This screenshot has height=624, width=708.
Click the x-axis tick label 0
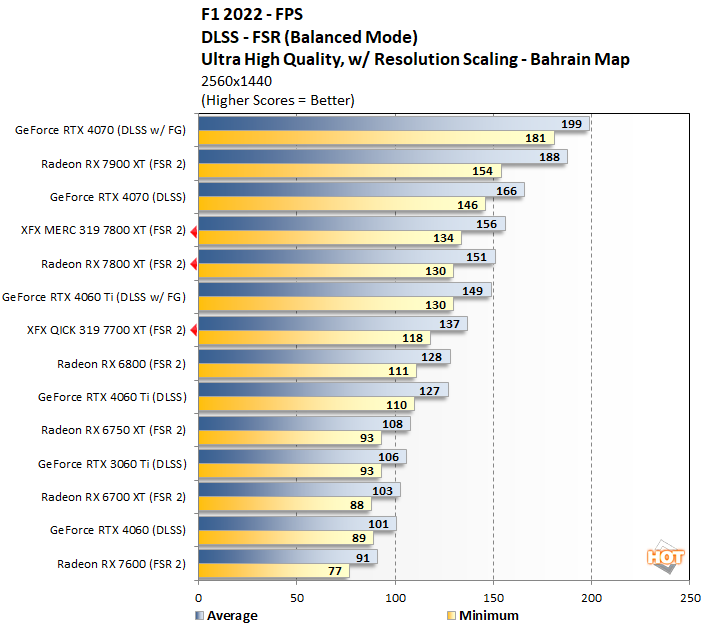(199, 598)
